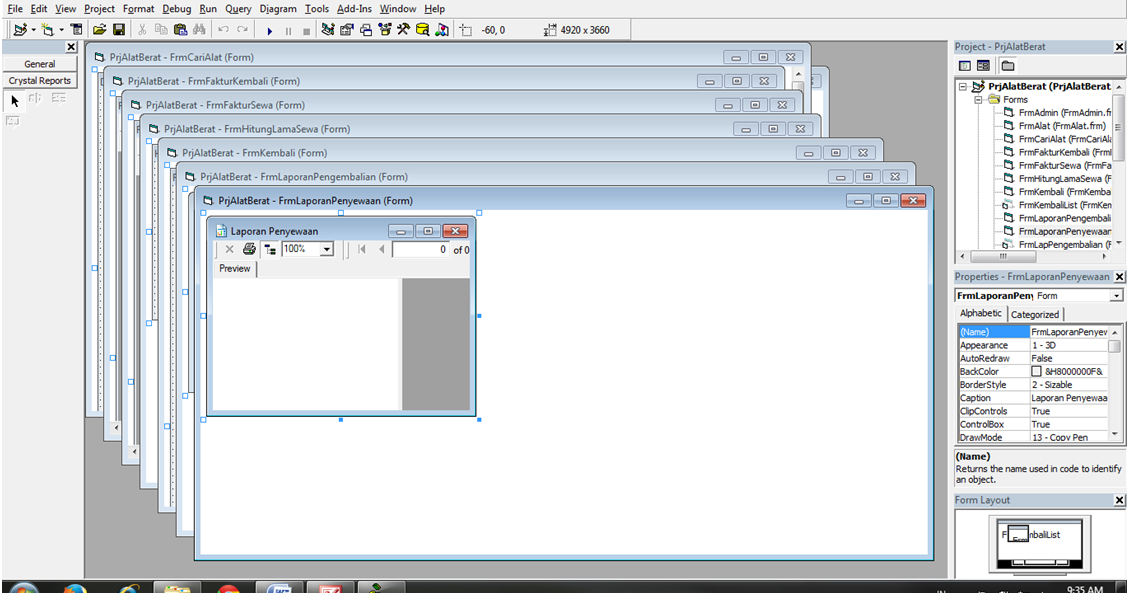Toggle the group tree in the report viewer
The image size is (1129, 593).
coord(268,249)
